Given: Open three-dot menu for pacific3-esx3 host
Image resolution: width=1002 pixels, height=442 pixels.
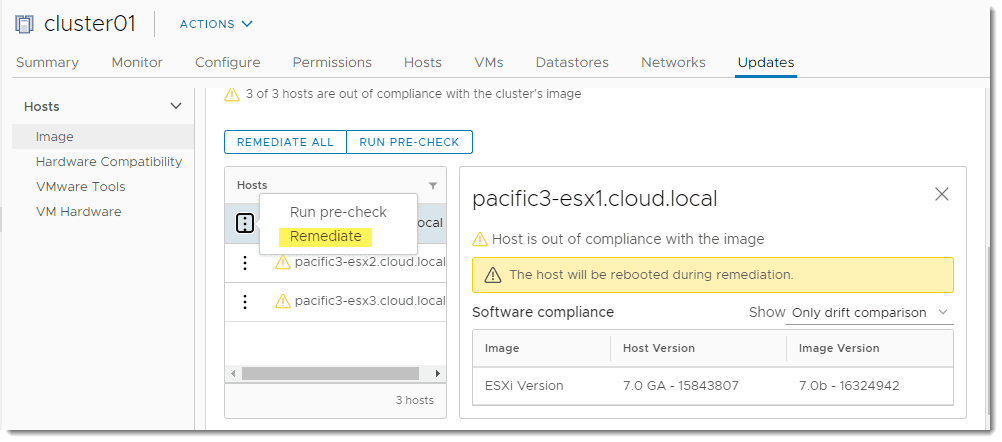Looking at the screenshot, I should [x=245, y=301].
